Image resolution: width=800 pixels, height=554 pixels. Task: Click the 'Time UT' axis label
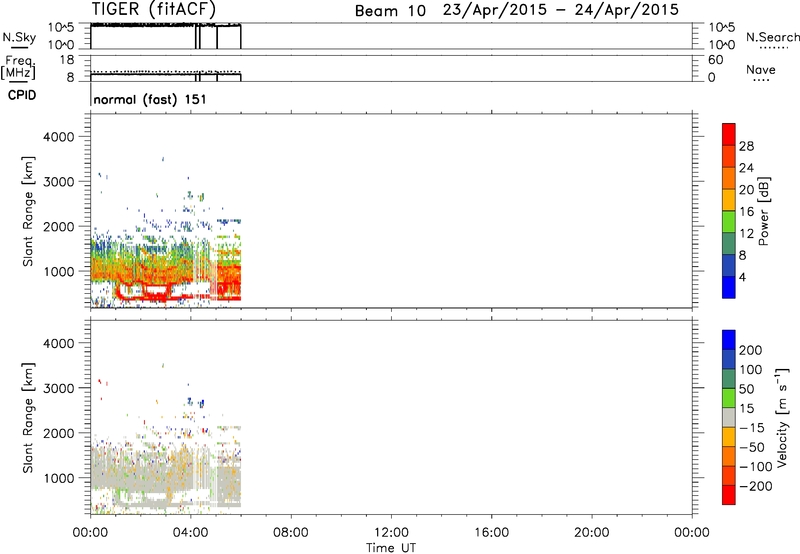click(x=391, y=548)
